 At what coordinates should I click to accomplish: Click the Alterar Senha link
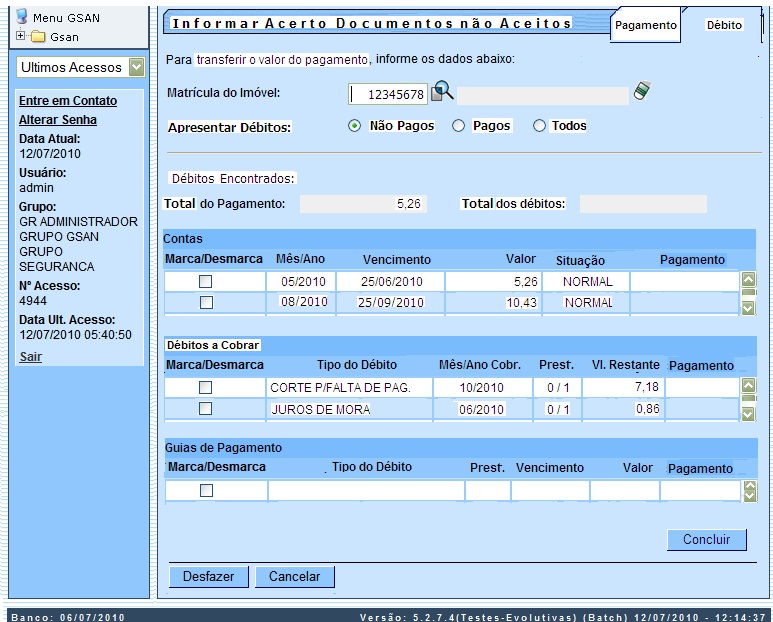pyautogui.click(x=58, y=120)
